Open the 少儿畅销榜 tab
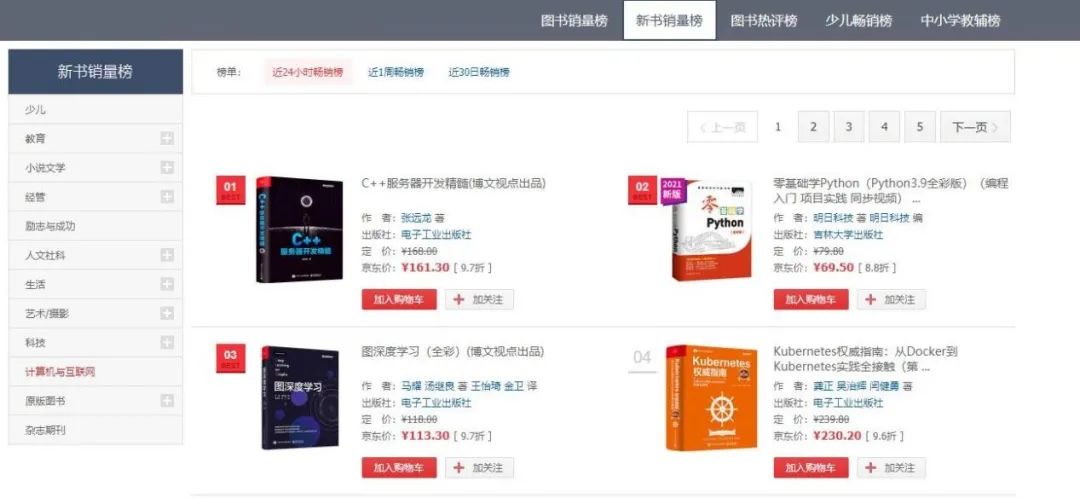This screenshot has width=1080, height=498. (x=859, y=21)
